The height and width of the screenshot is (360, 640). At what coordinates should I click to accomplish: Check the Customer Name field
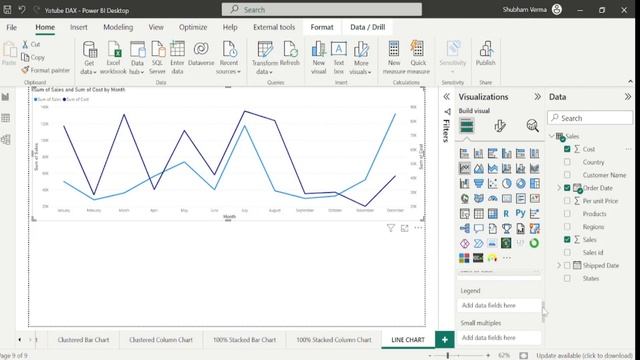tap(567, 175)
